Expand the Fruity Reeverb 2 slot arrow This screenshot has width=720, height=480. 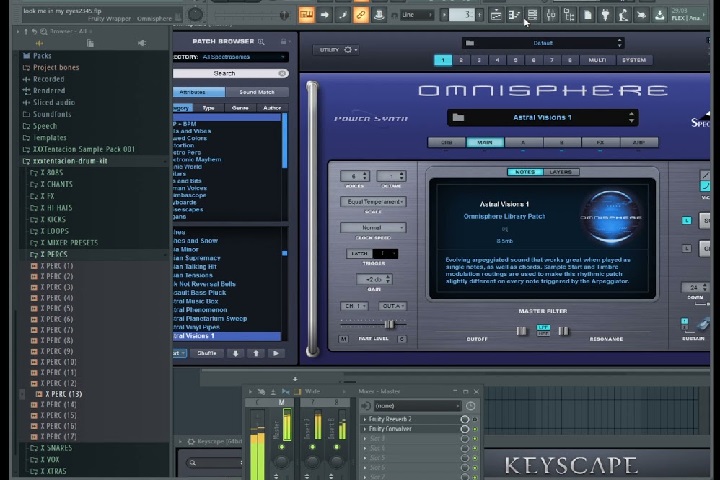pos(365,419)
